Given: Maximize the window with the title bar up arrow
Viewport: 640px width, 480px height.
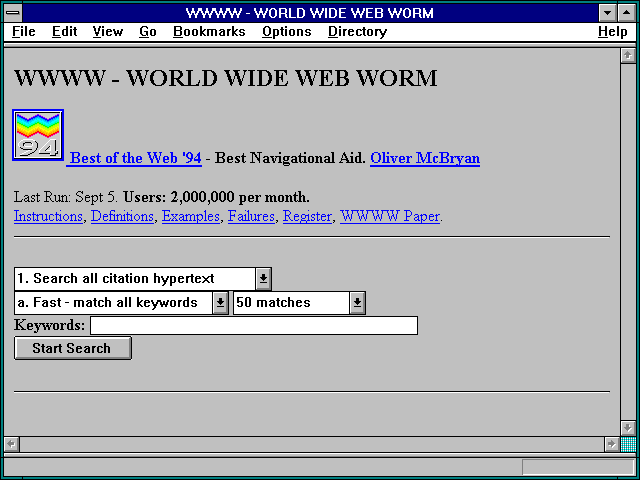Looking at the screenshot, I should [627, 13].
